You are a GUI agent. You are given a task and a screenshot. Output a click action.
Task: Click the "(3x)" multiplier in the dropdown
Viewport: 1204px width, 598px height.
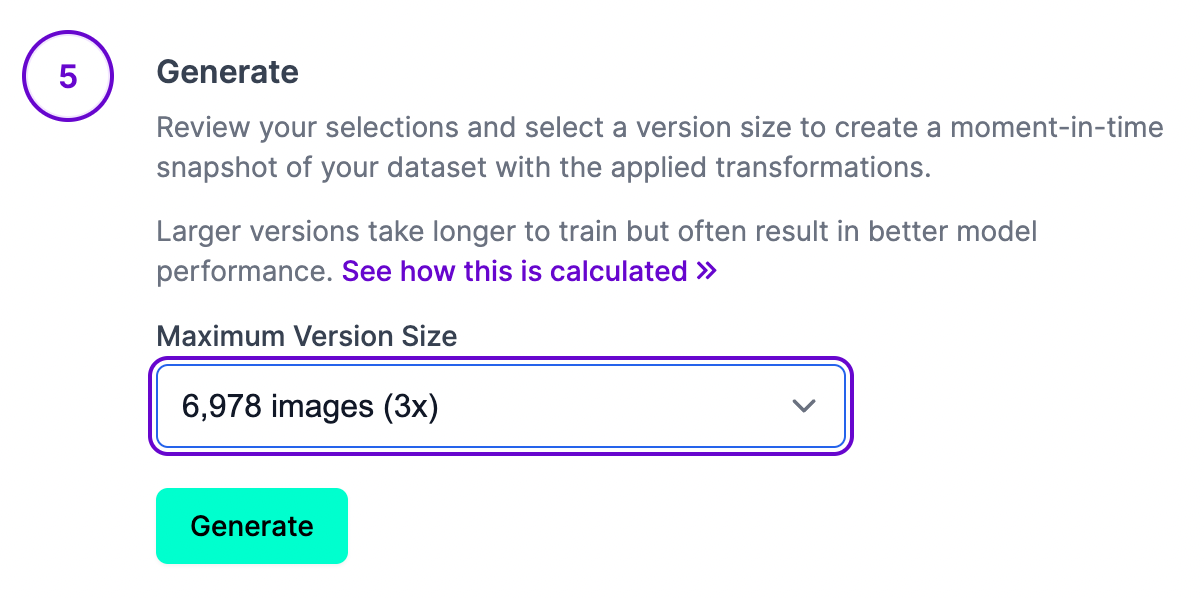[411, 407]
